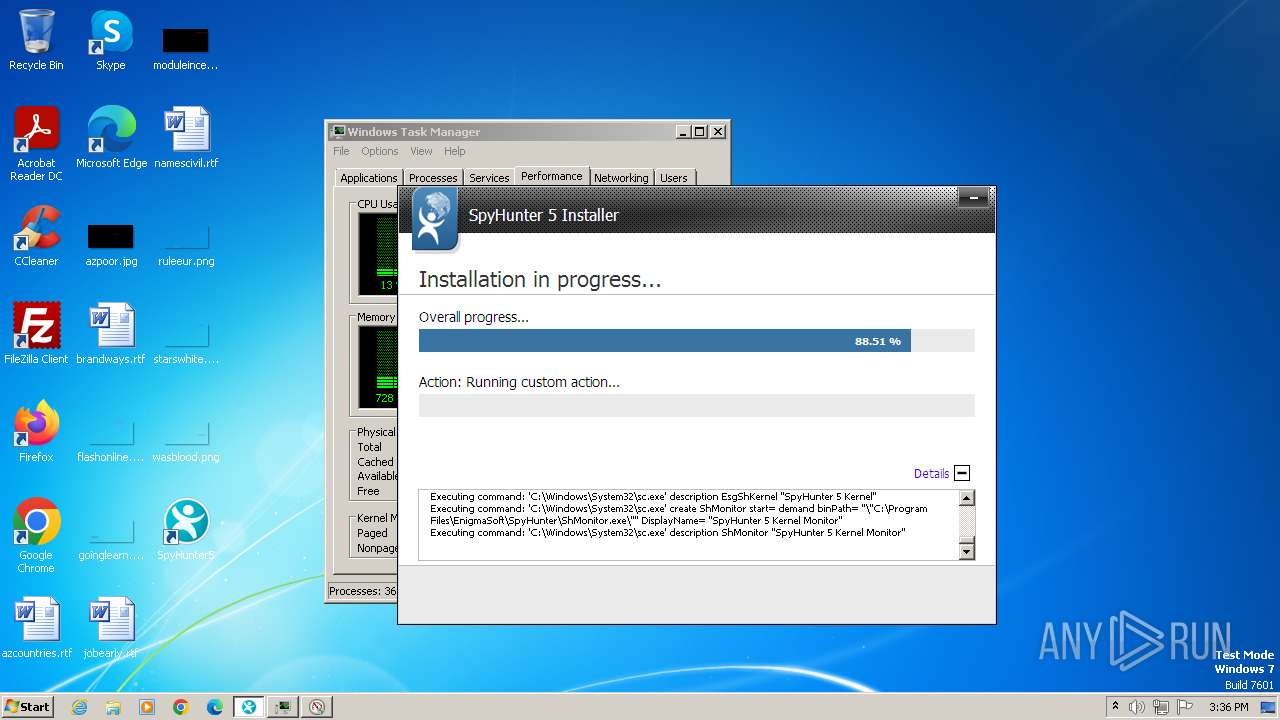Screen dimensions: 1280x720
Task: Click the installer command log text
Action: tap(687, 524)
